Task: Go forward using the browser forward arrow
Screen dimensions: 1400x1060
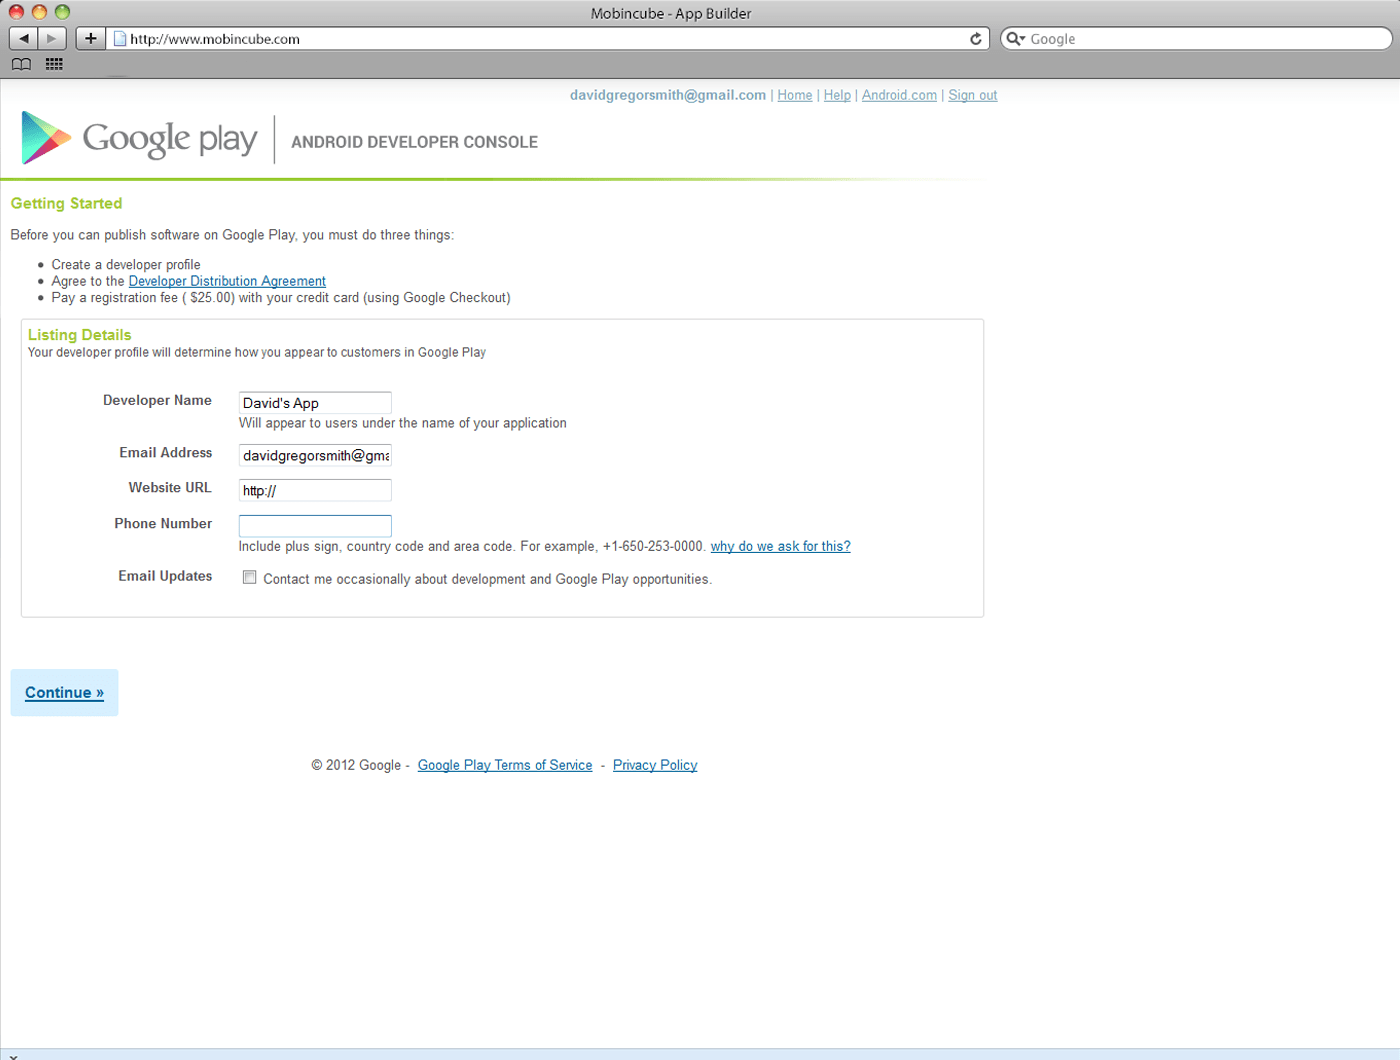Action: click(x=52, y=38)
